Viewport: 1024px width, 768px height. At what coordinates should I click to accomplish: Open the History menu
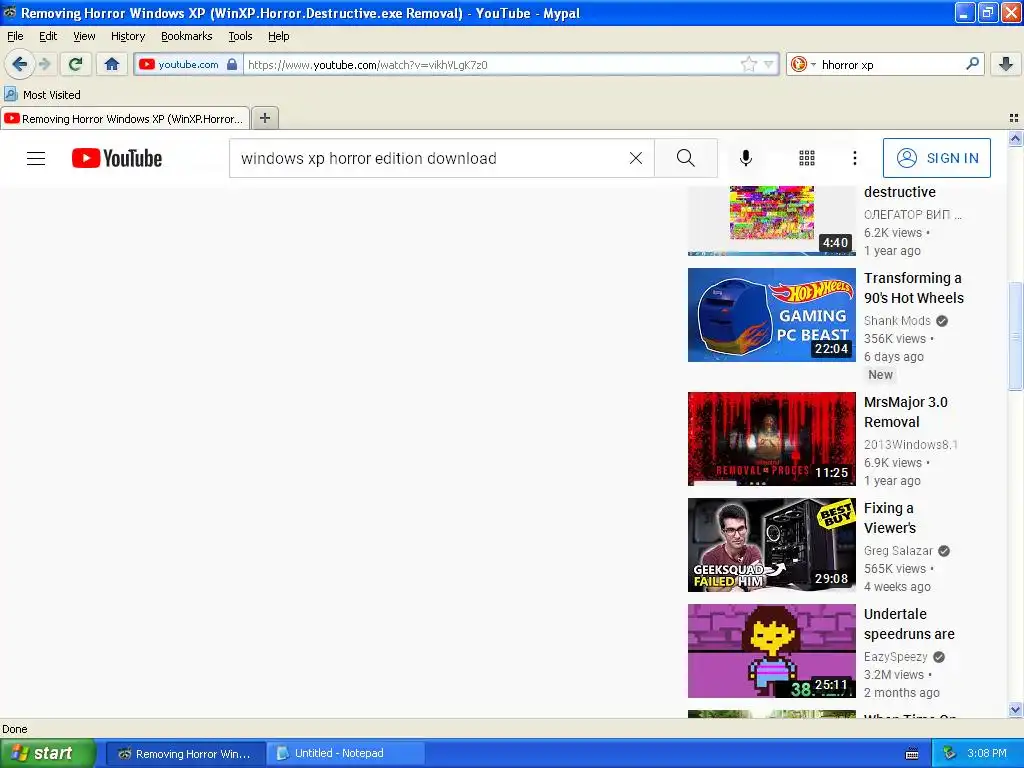(128, 36)
